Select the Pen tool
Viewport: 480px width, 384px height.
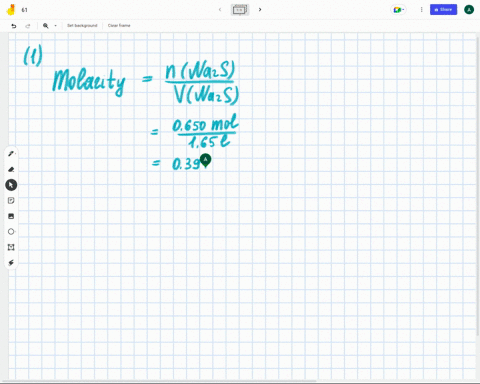11,154
